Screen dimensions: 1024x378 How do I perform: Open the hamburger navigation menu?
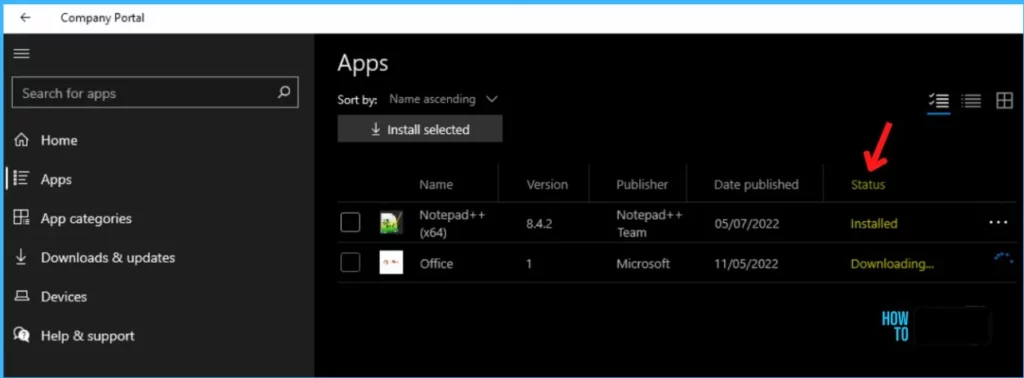[22, 54]
